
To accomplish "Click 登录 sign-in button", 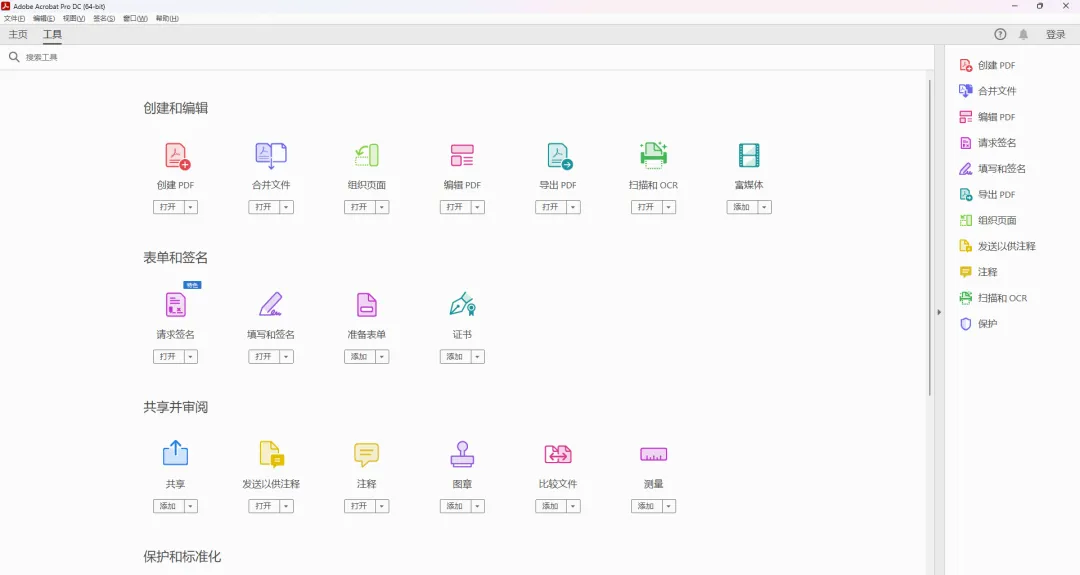I will (1055, 34).
